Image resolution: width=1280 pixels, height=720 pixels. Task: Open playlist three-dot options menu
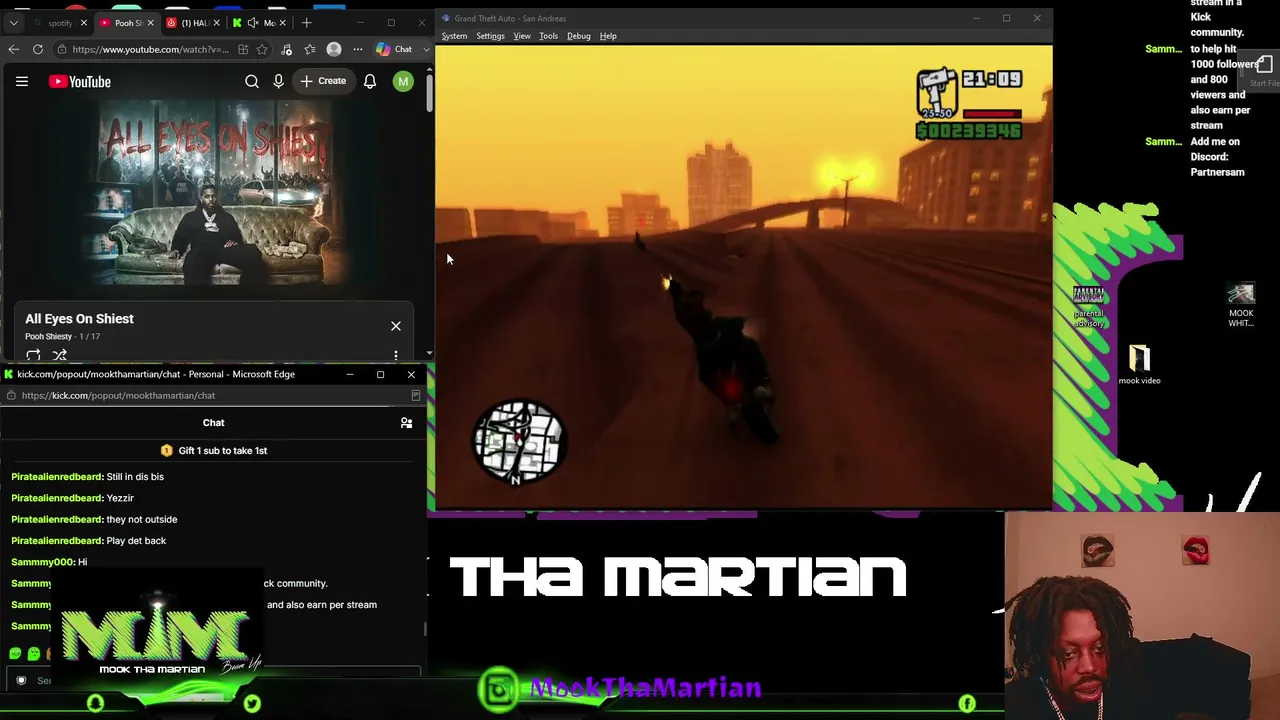click(x=396, y=355)
